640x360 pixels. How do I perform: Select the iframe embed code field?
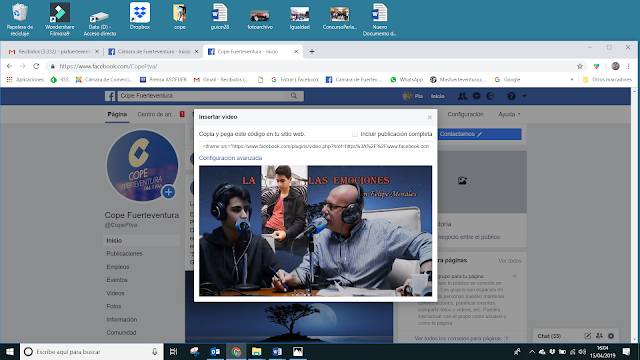tap(316, 146)
